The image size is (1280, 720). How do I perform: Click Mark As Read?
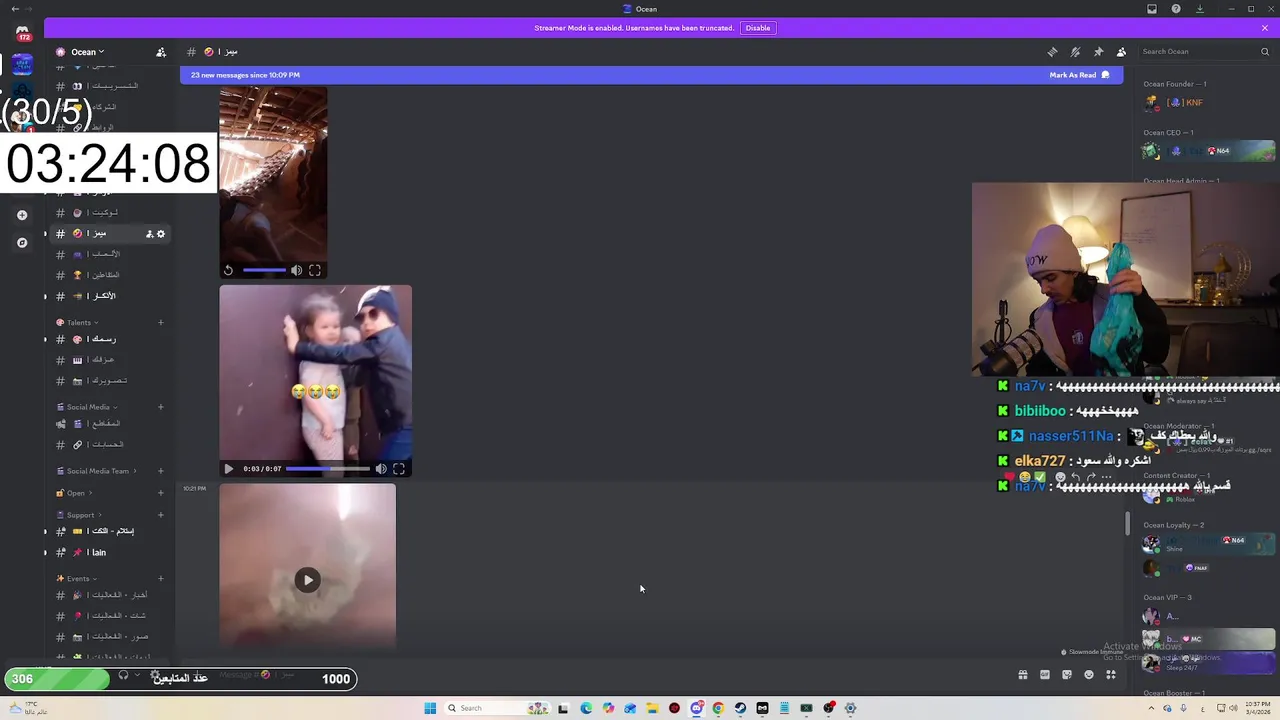(x=1079, y=75)
